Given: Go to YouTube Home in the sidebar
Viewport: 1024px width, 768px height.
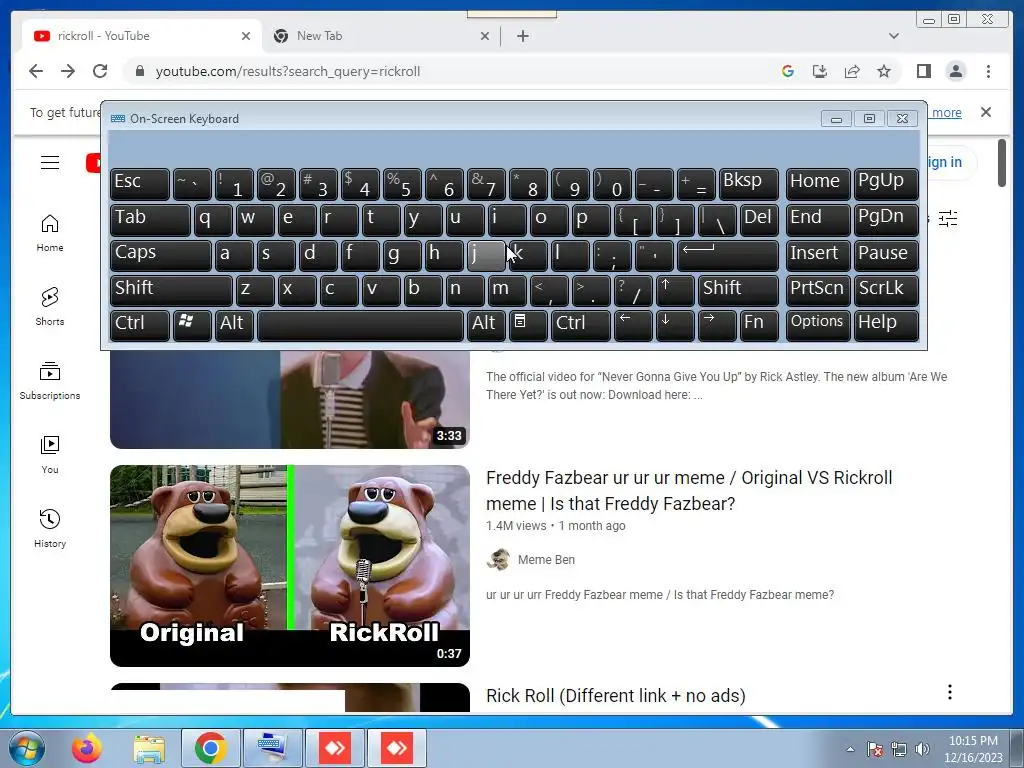Looking at the screenshot, I should (50, 233).
